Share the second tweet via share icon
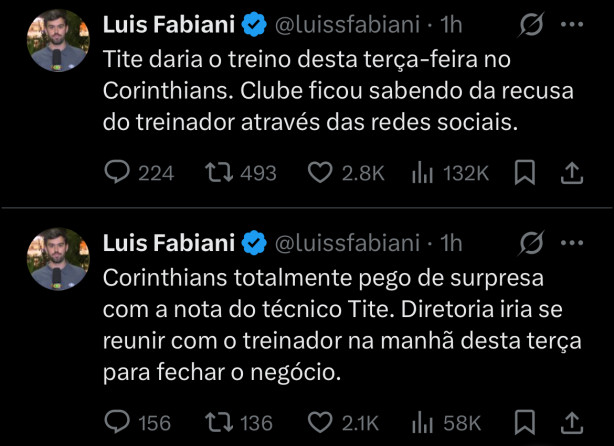The image size is (614, 446). click(x=572, y=423)
